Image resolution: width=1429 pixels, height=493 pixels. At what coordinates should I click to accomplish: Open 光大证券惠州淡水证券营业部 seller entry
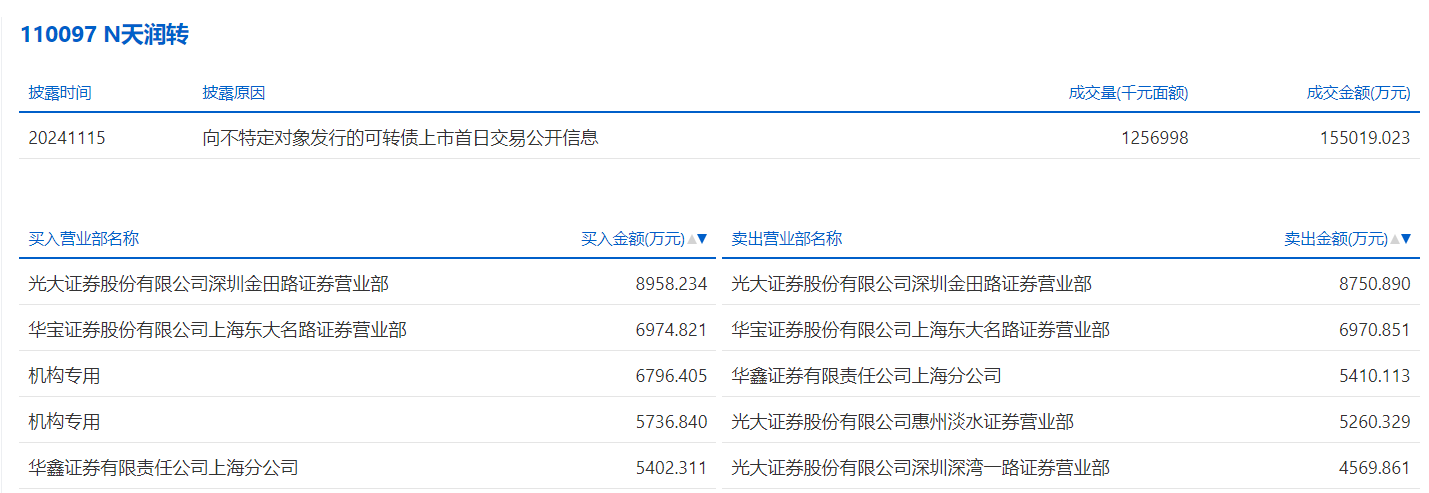pyautogui.click(x=902, y=422)
